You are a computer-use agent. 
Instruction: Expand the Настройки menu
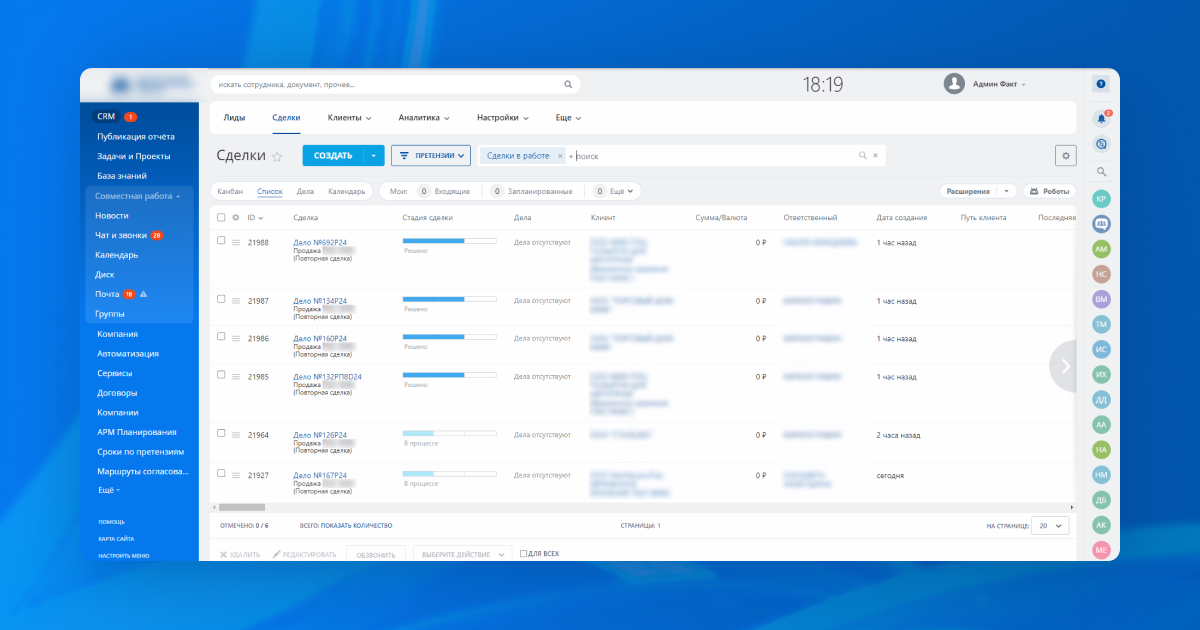coord(503,118)
